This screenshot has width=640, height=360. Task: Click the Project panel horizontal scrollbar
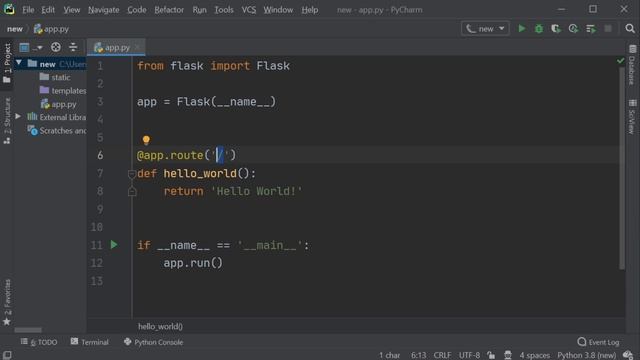coord(28,330)
